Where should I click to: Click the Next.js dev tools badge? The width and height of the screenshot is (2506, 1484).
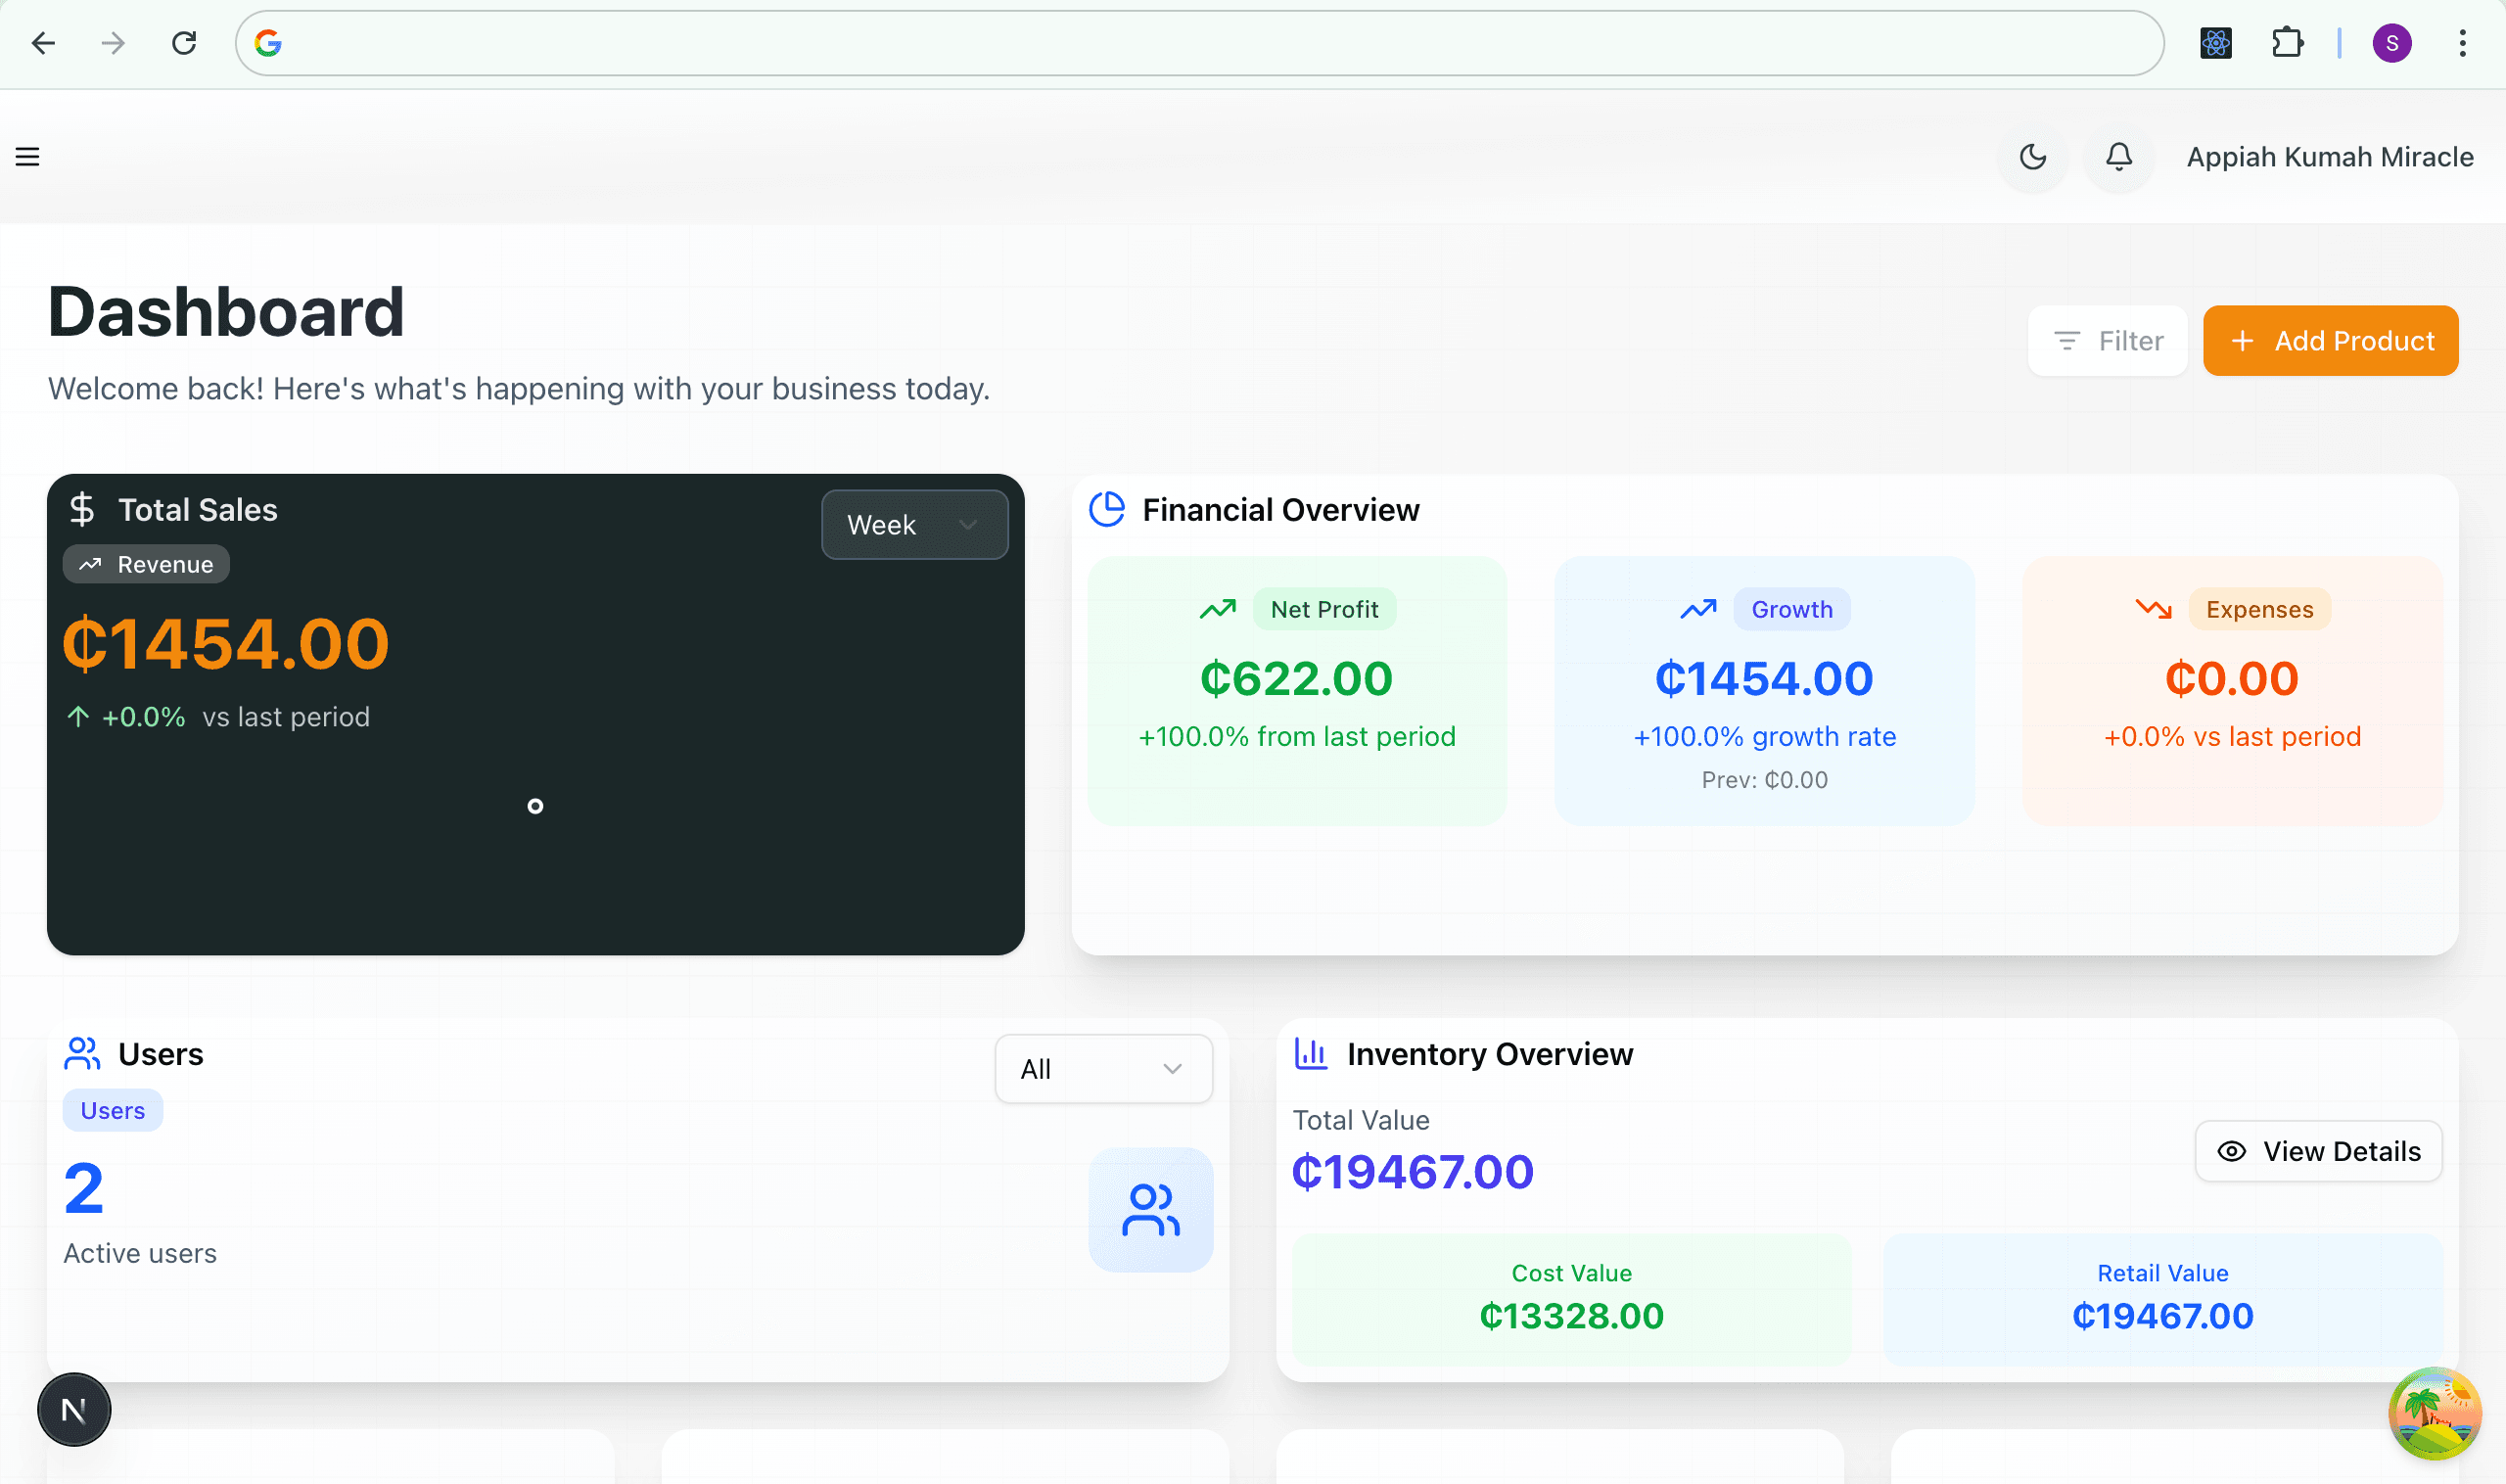pos(74,1409)
